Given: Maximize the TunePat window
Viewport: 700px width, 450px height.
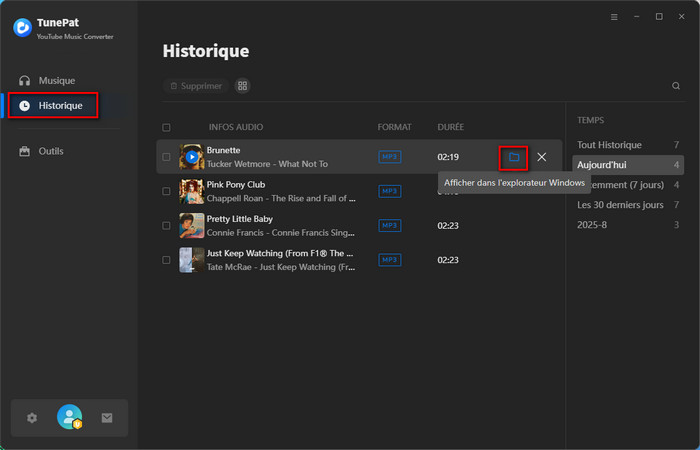Looking at the screenshot, I should pos(659,17).
